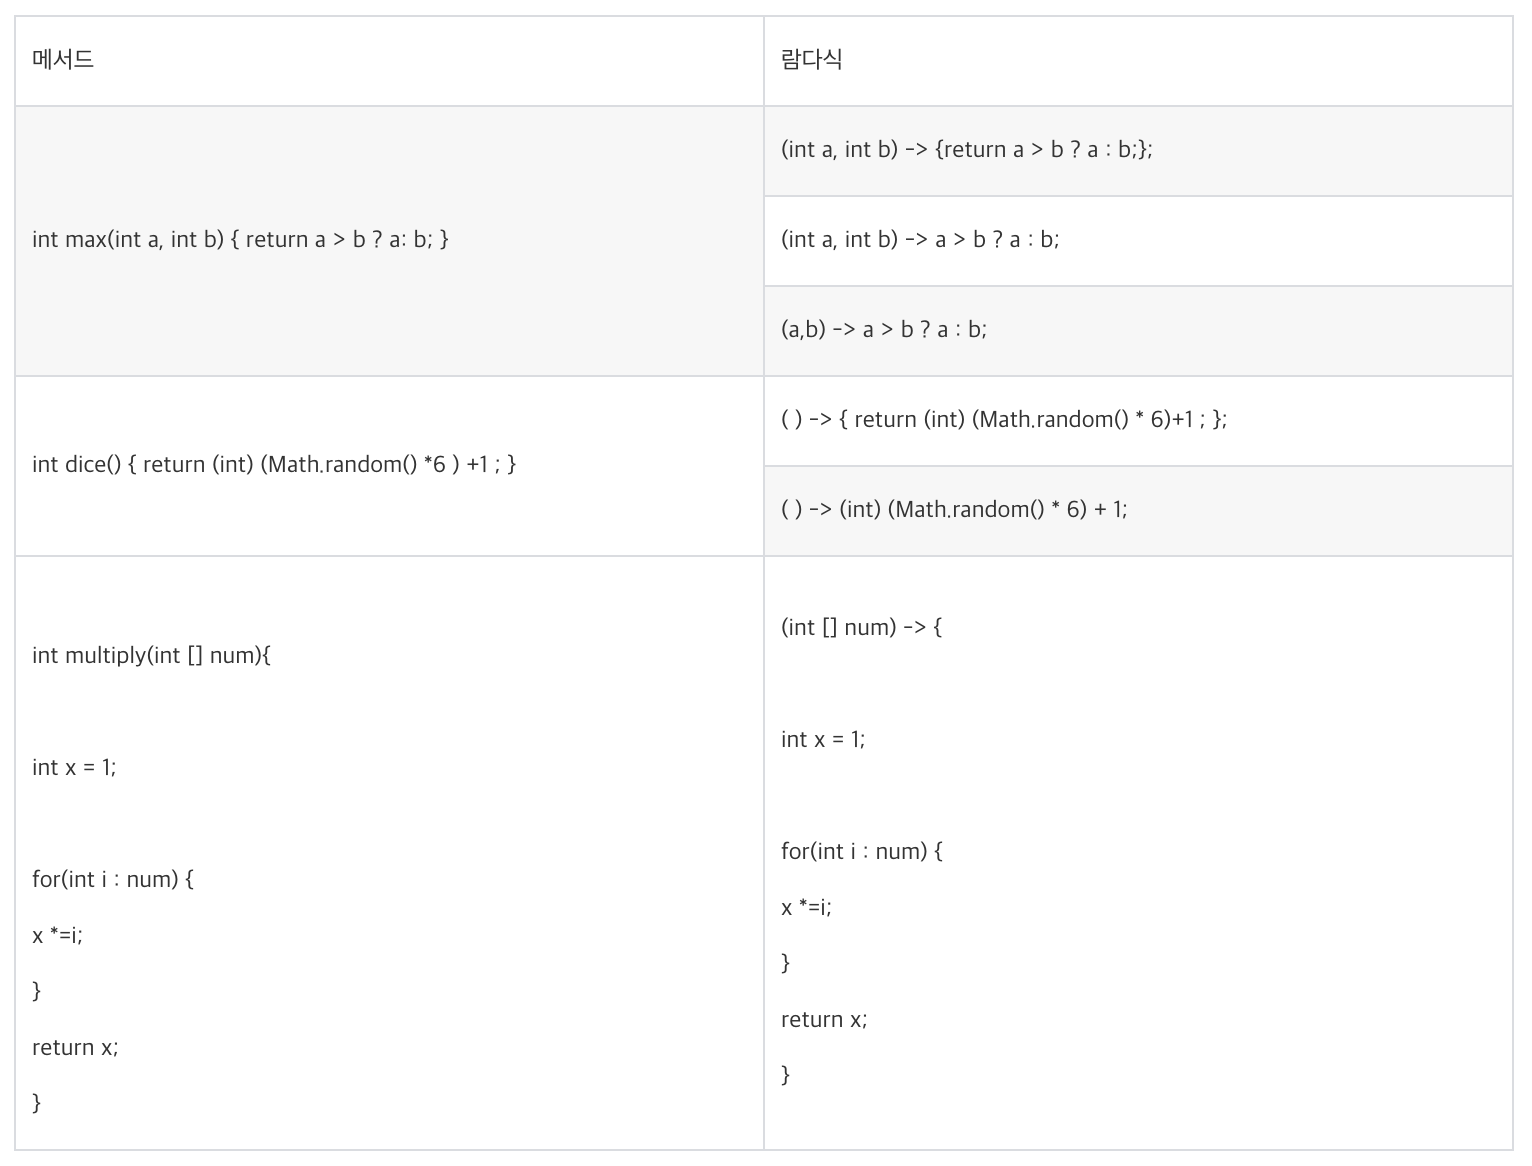Click the (int [] num) -> { lambda line
The width and height of the screenshot is (1532, 1166).
pos(861,627)
